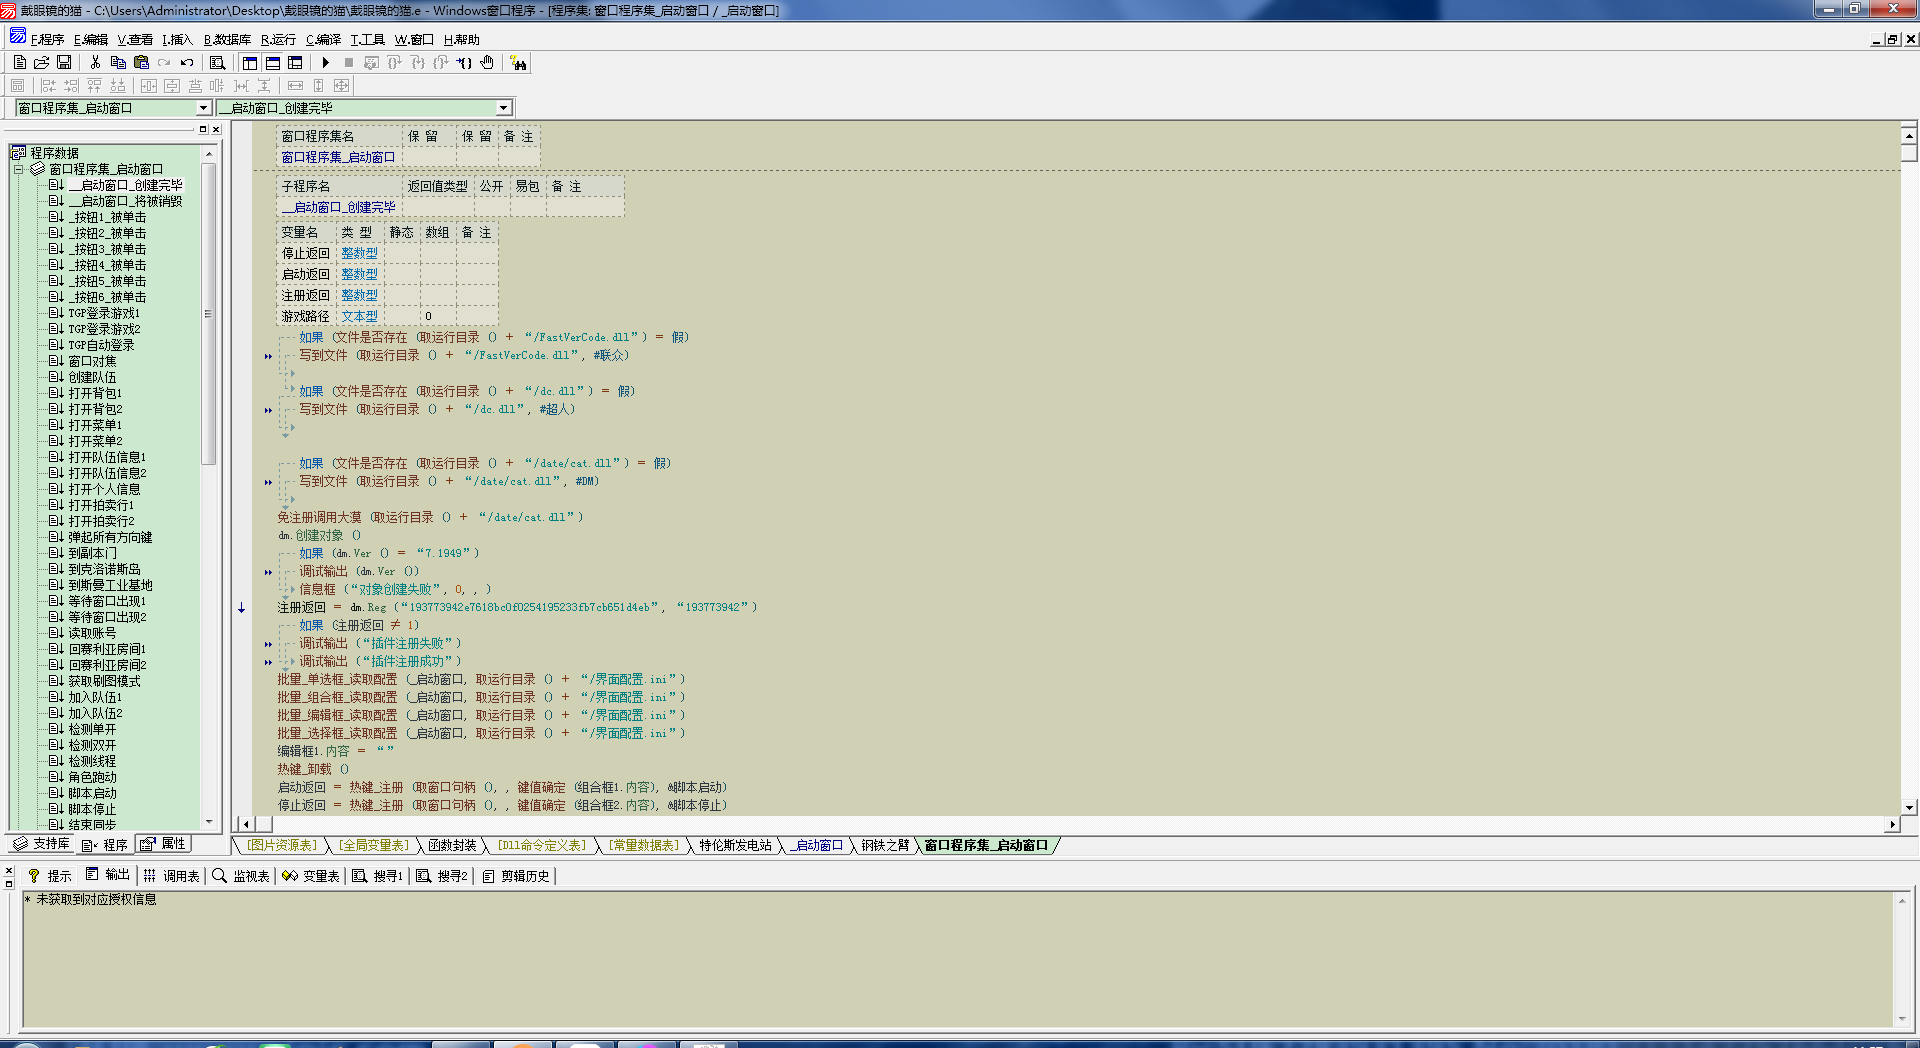This screenshot has height=1048, width=1920.
Task: Switch to the 函数封装 tab
Action: [x=452, y=846]
